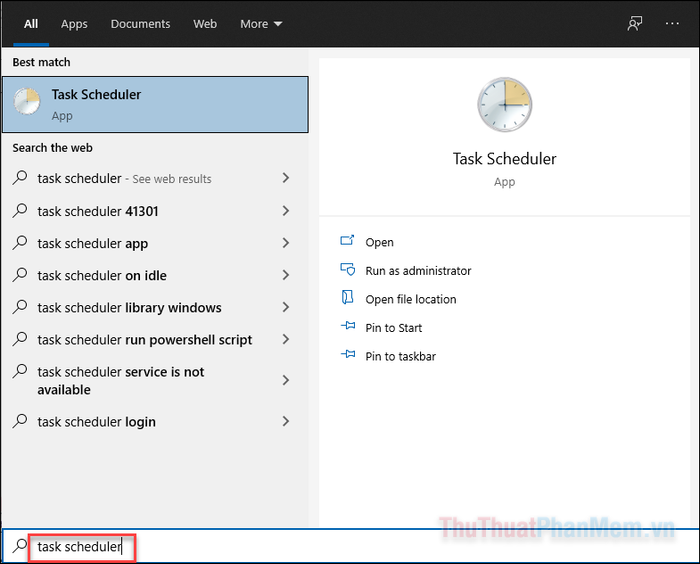Image resolution: width=700 pixels, height=564 pixels.
Task: Expand 'task scheduler library windows' chevron arrow
Action: (286, 307)
